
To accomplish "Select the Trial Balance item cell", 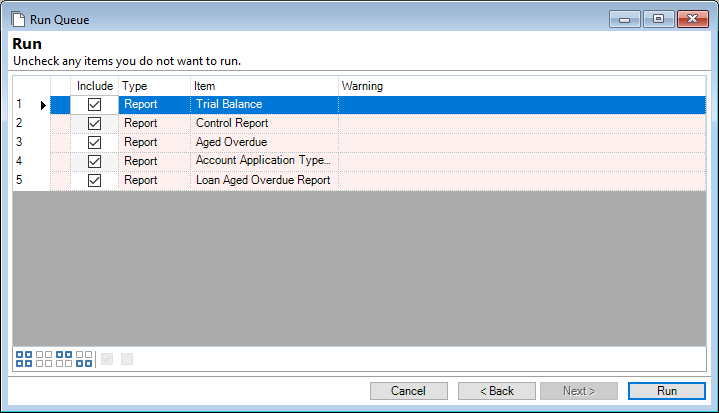I will [x=265, y=105].
